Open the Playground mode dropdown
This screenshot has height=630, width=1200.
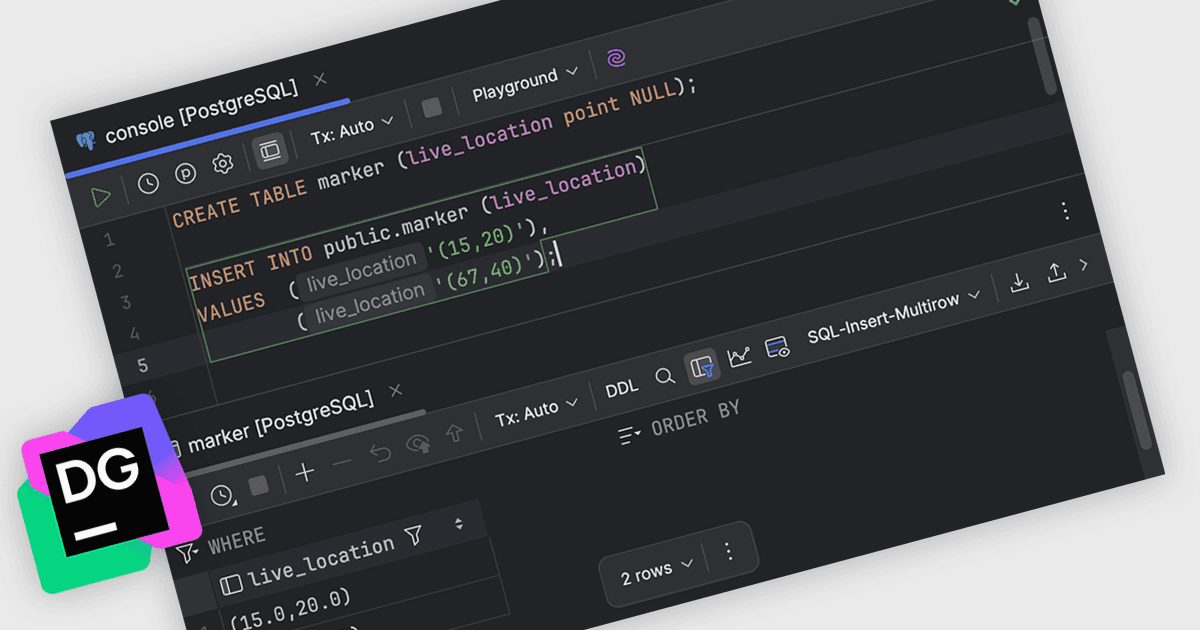(525, 83)
